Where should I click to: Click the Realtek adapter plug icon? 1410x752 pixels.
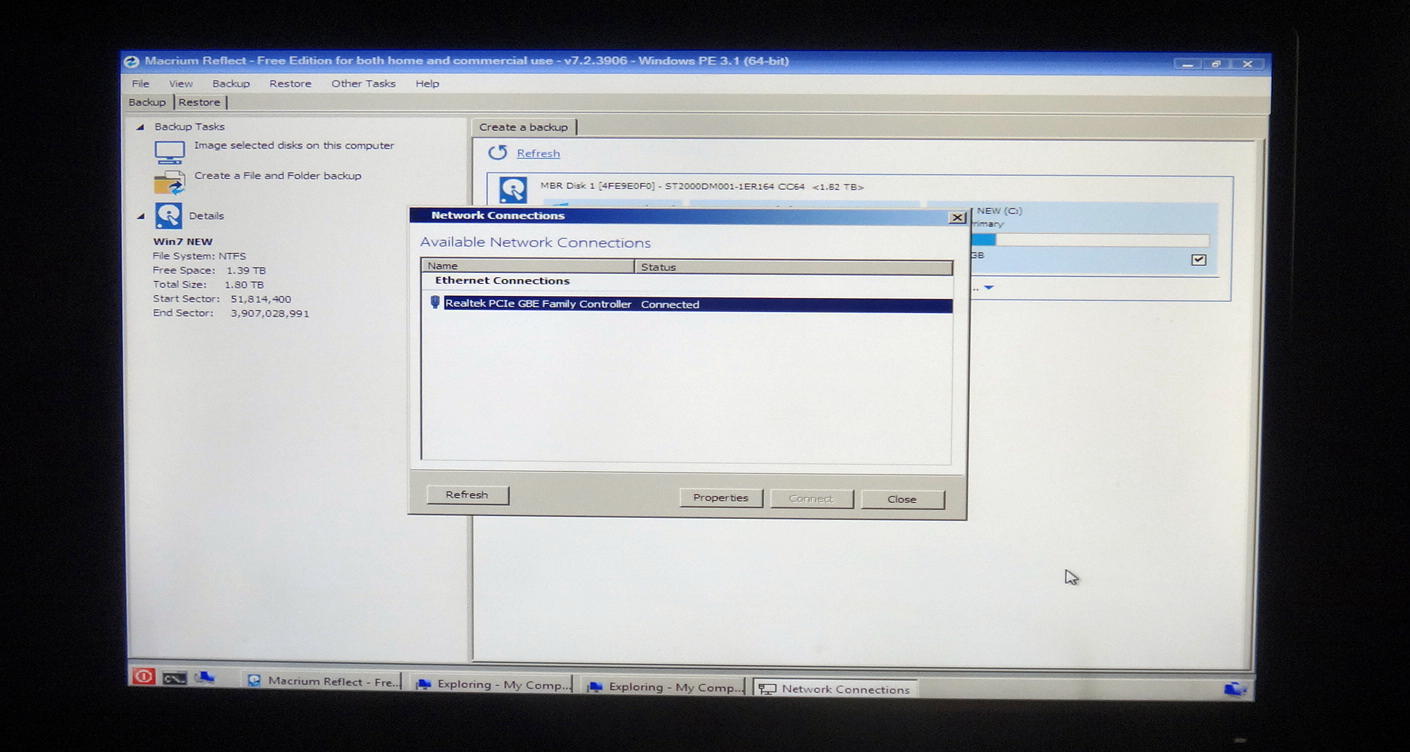coord(434,303)
